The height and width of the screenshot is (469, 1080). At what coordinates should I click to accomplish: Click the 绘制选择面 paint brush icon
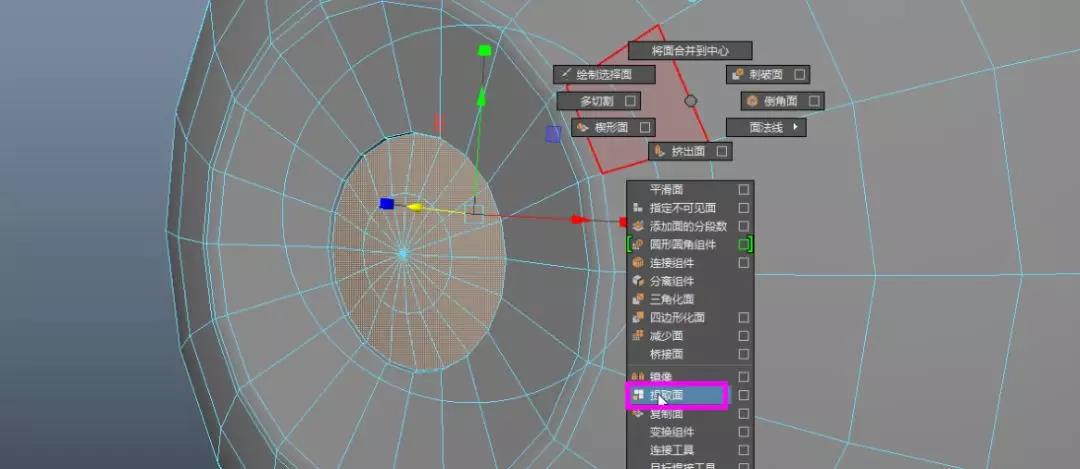click(x=565, y=75)
